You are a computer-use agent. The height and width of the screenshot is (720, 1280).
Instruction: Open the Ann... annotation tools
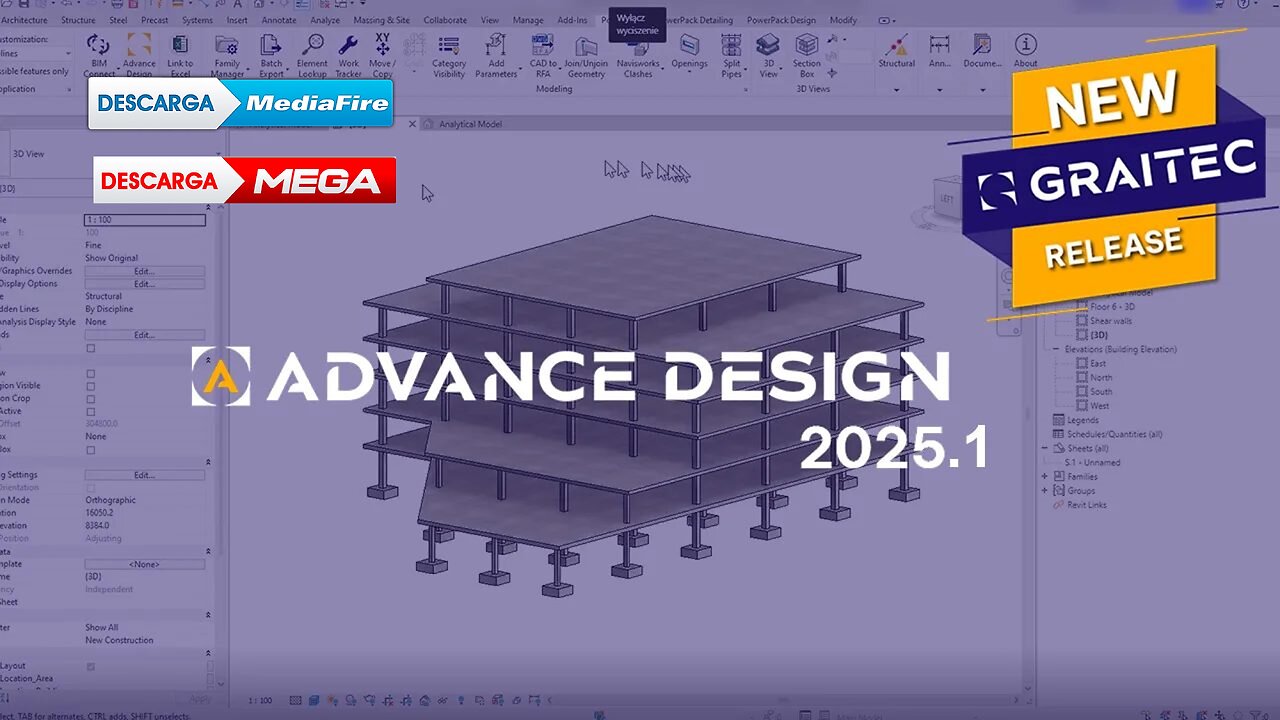(939, 52)
